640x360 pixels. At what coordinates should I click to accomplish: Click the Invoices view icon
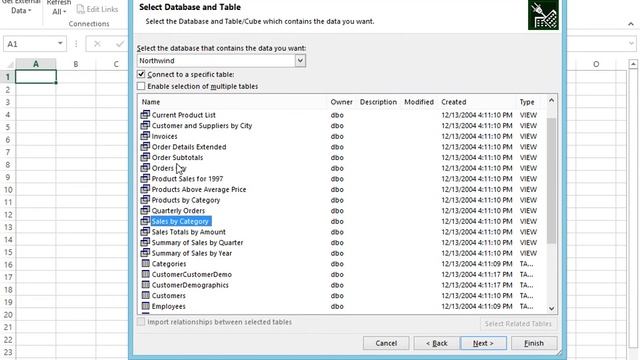145,136
